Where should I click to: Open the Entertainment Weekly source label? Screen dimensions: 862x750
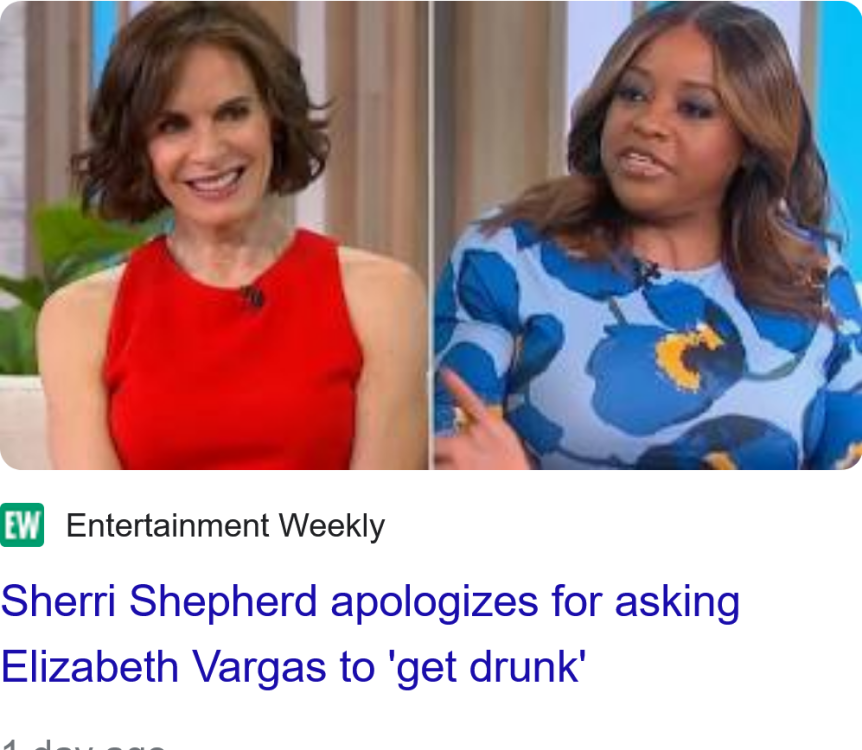[x=225, y=526]
